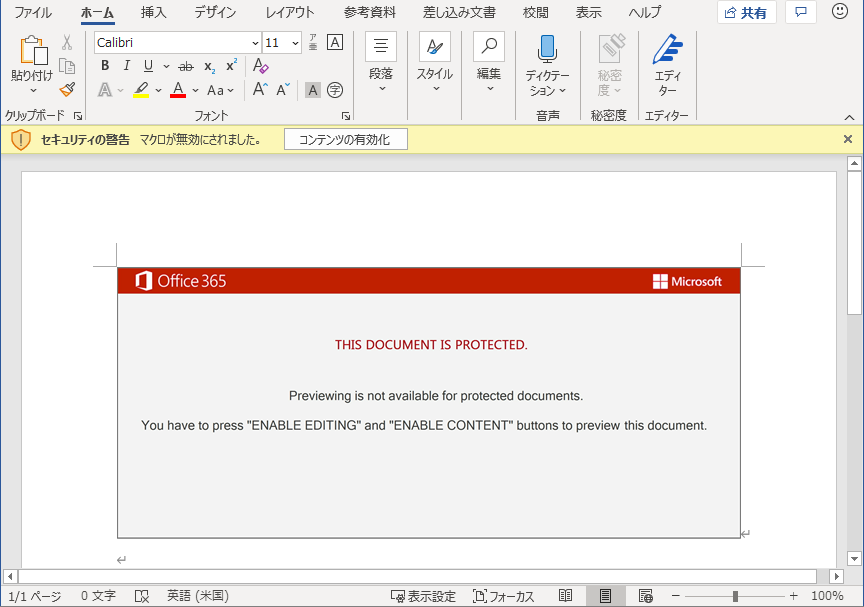Click the feedback smiley face icon

(840, 12)
